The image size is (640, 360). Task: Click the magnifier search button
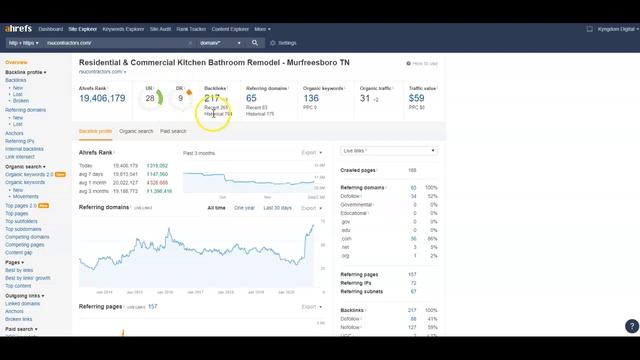pyautogui.click(x=255, y=43)
